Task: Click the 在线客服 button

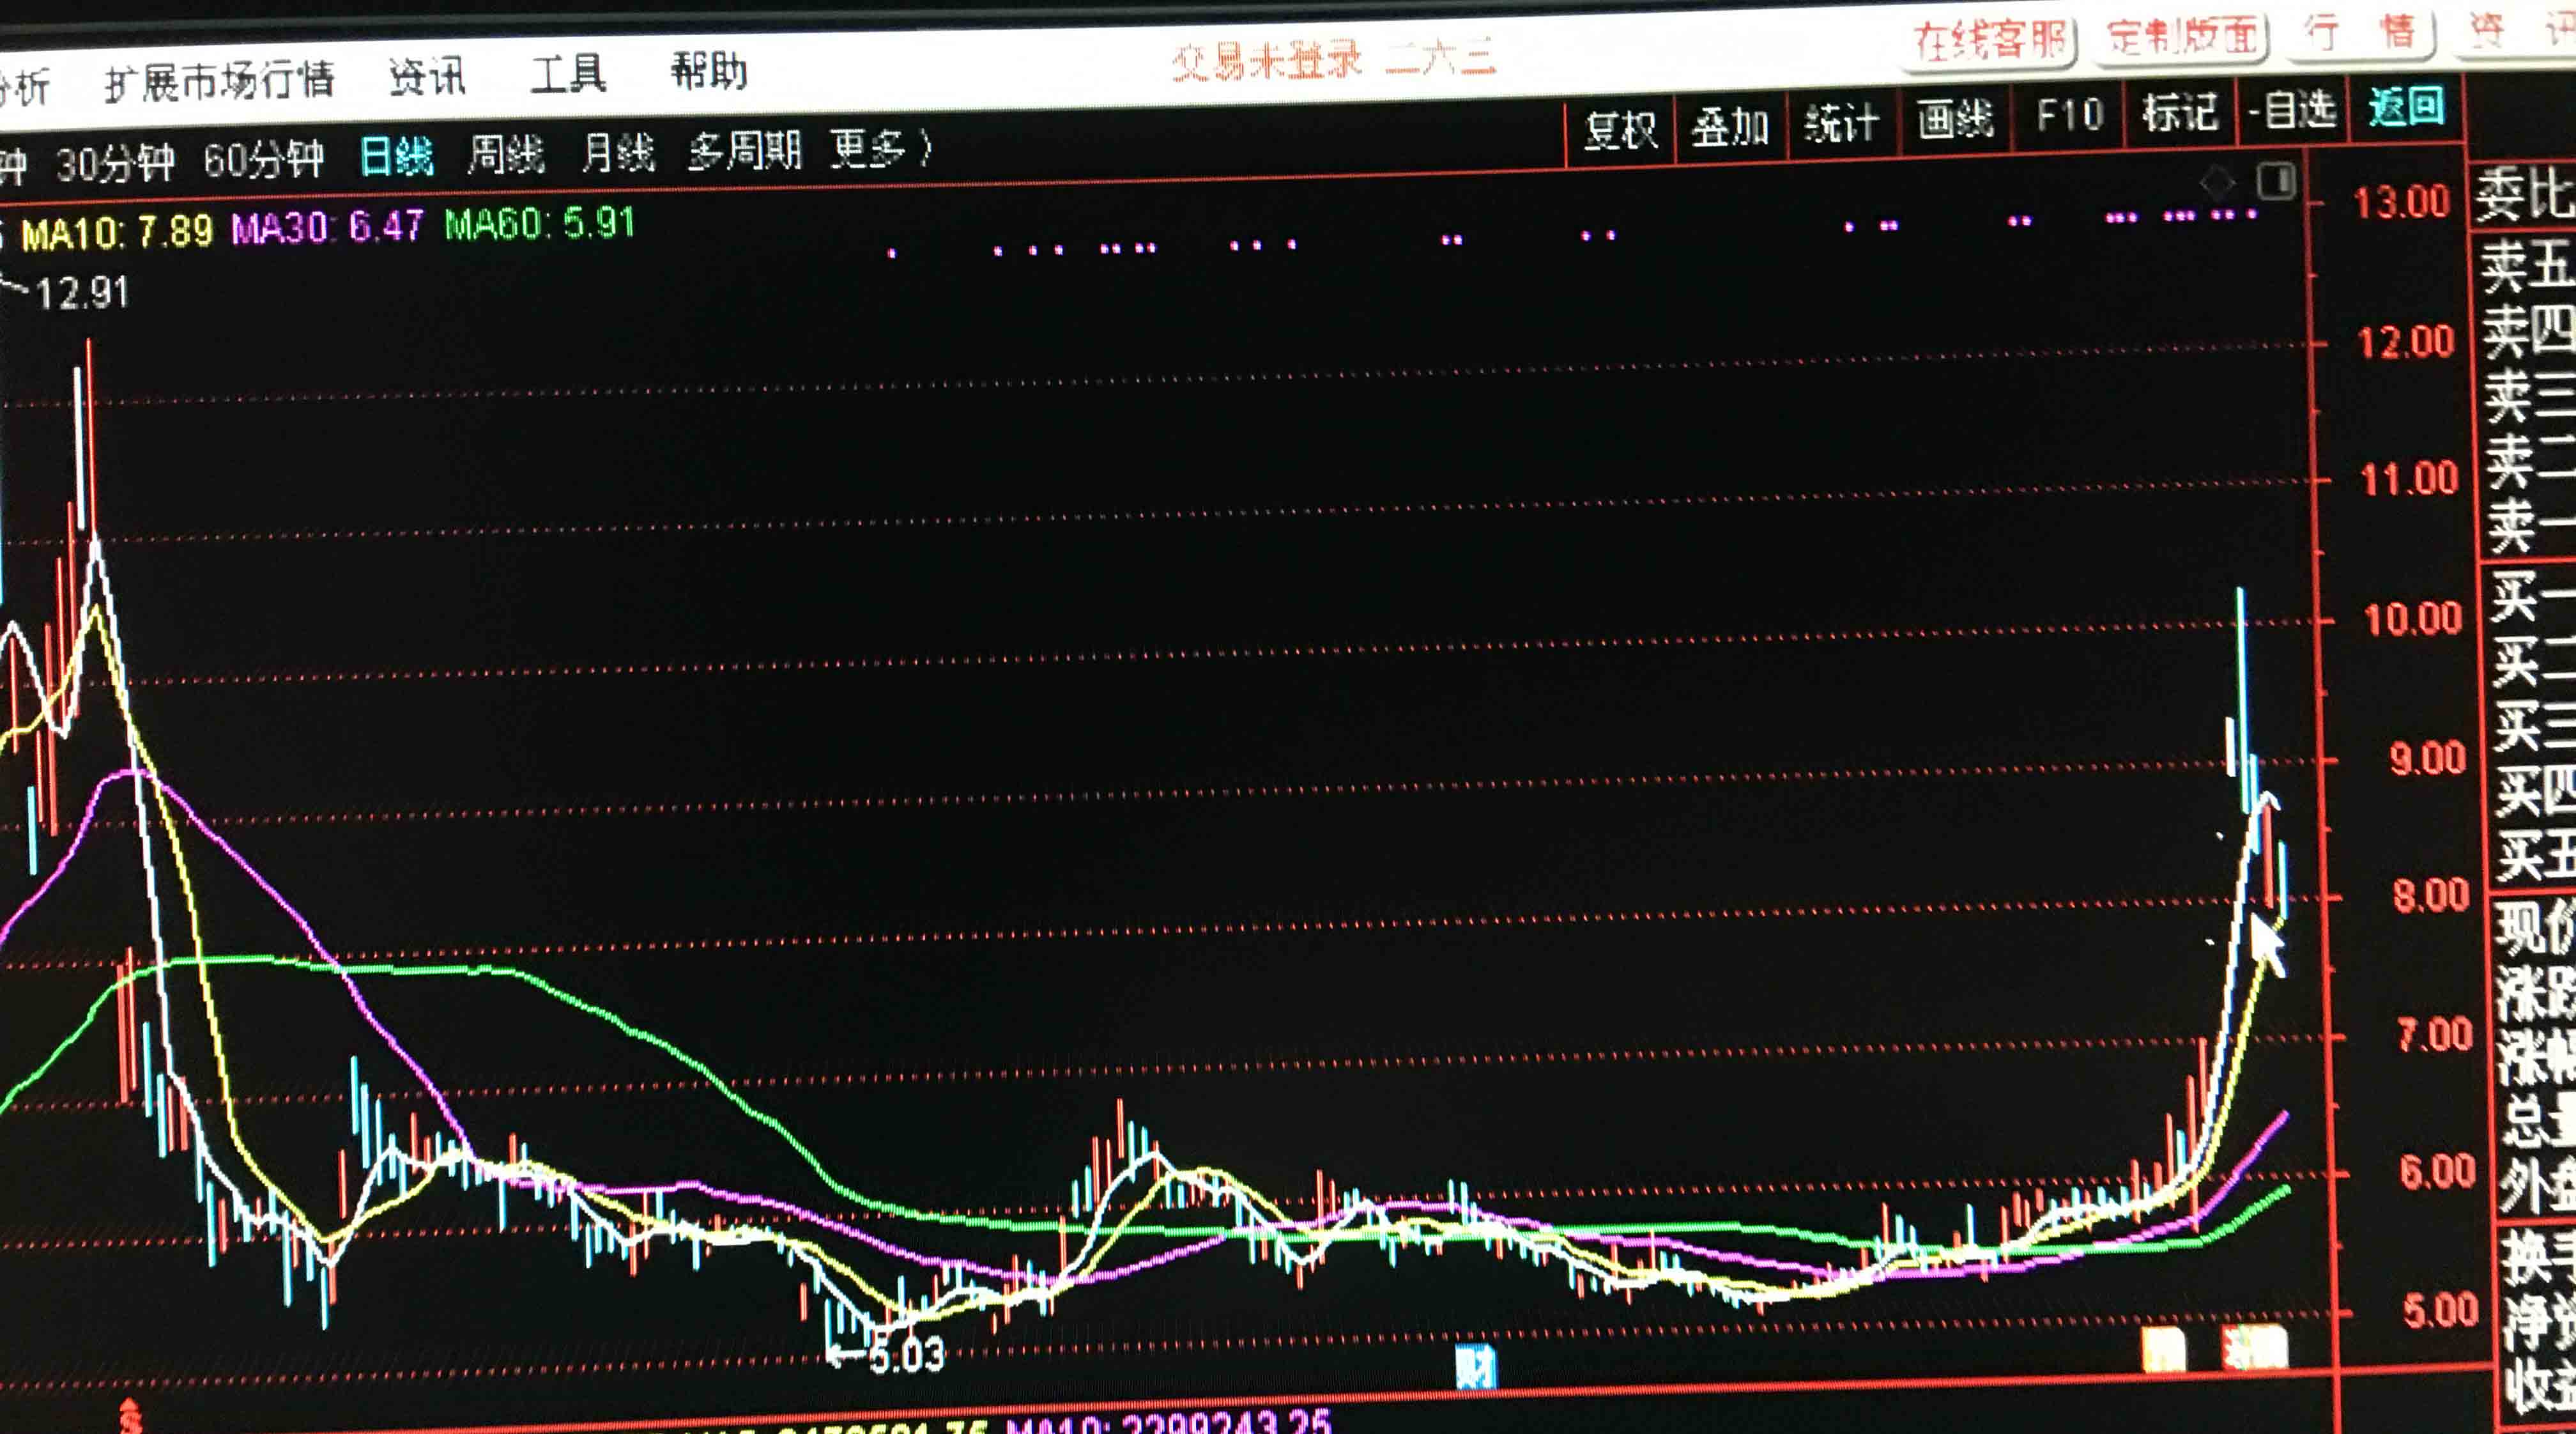Action: [1990, 40]
